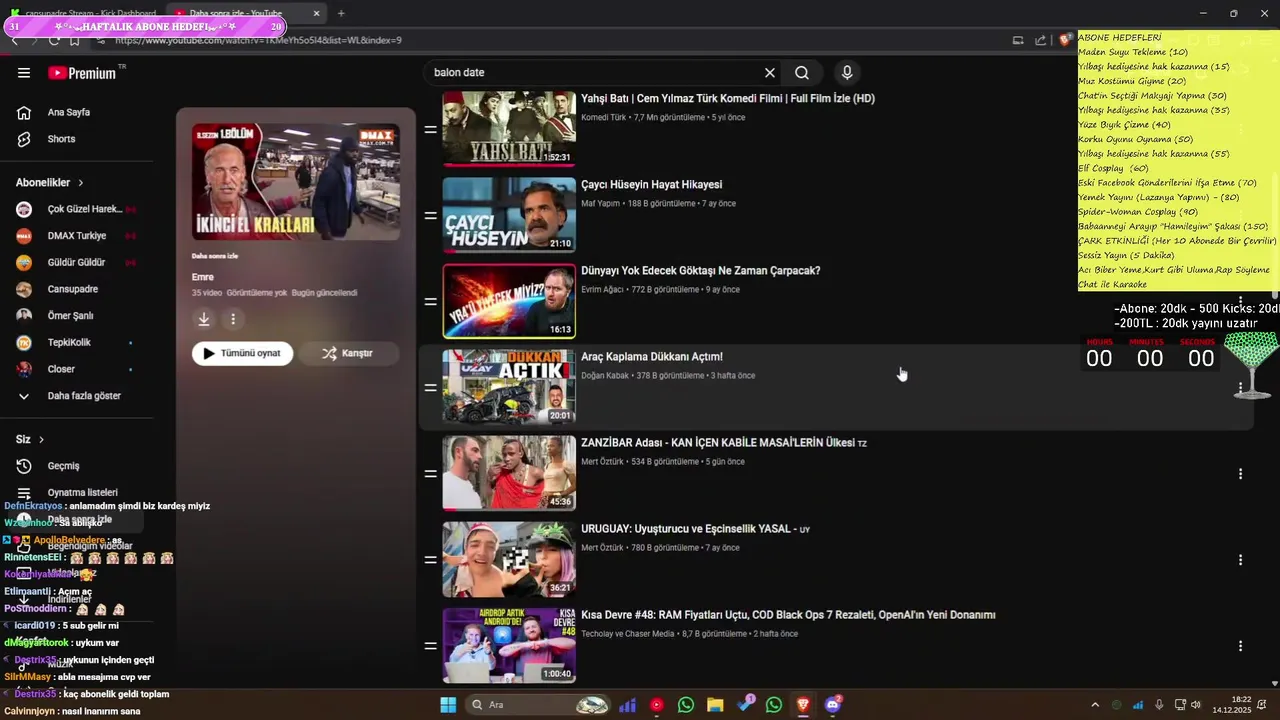
Task: Select the Daha sonra izle YouTube tab
Action: coord(248,14)
